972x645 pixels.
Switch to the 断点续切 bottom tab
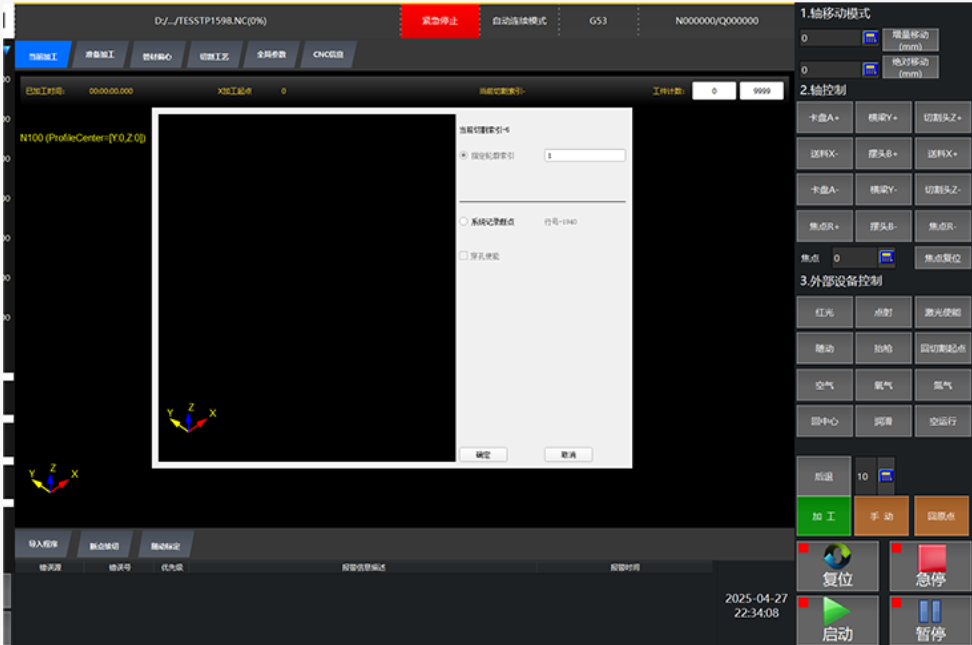[104, 546]
